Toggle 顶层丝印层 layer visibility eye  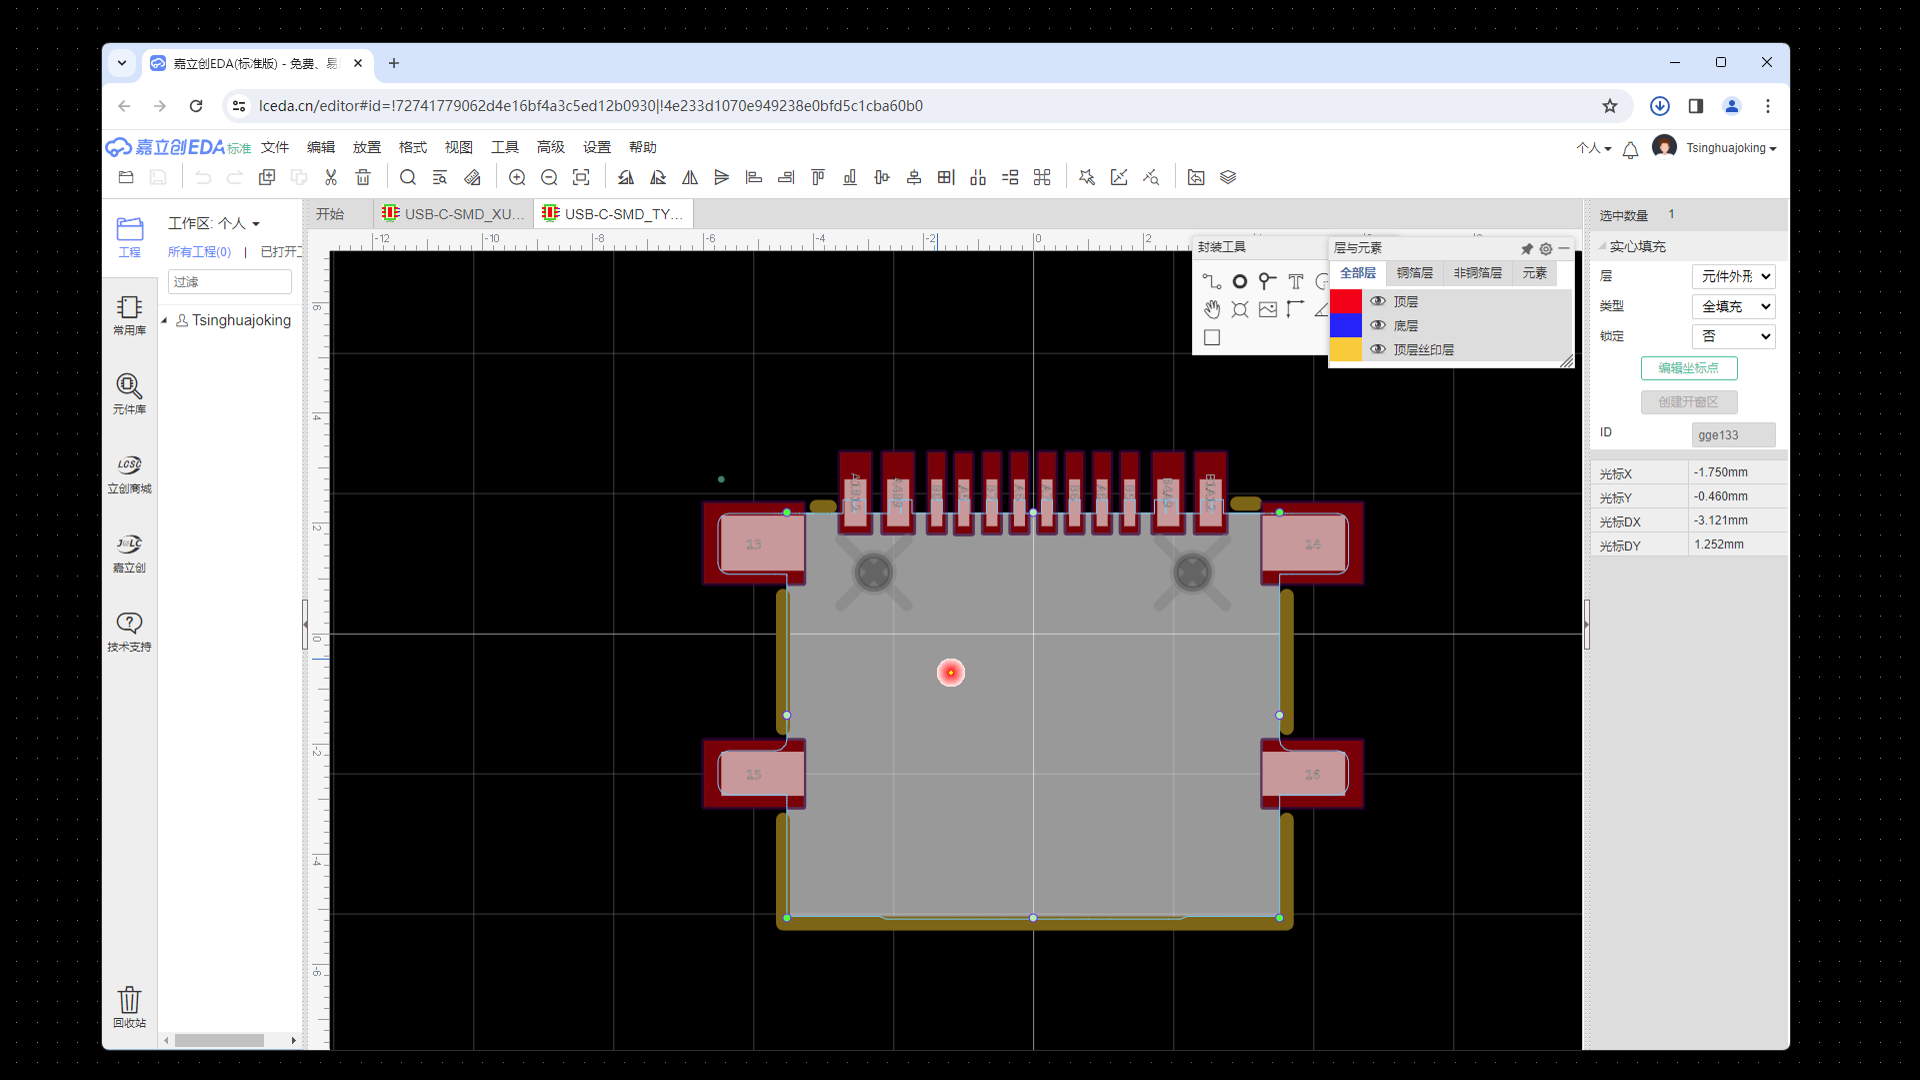(x=1378, y=350)
